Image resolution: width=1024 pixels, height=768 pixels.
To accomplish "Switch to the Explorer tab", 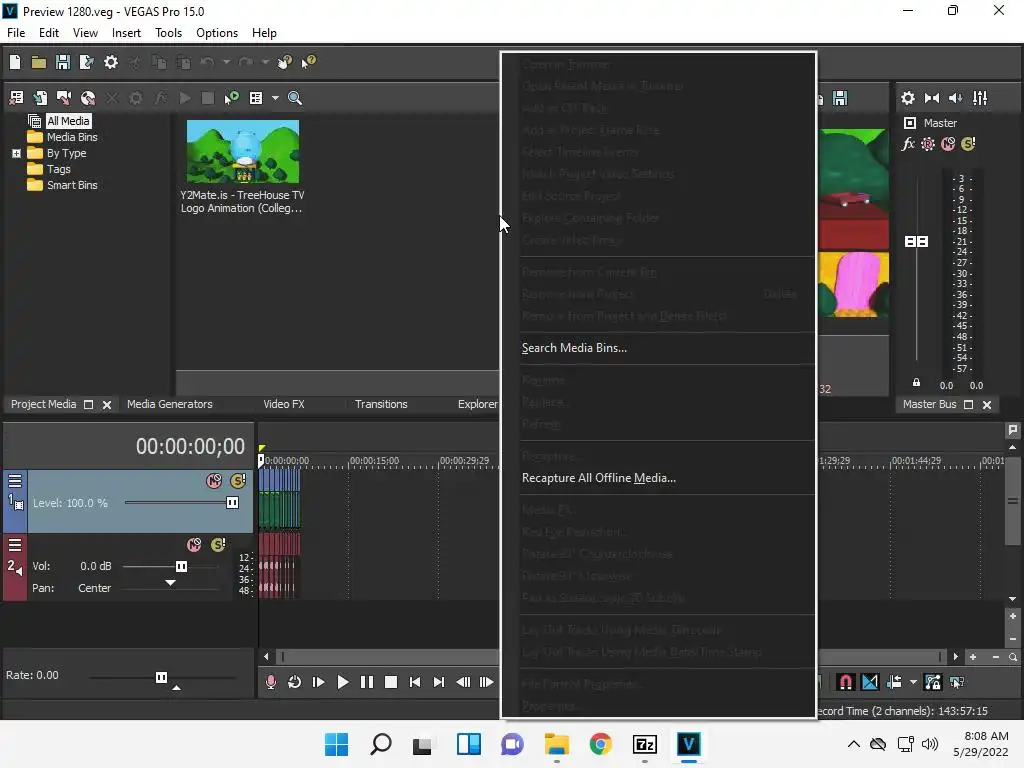I will point(477,404).
